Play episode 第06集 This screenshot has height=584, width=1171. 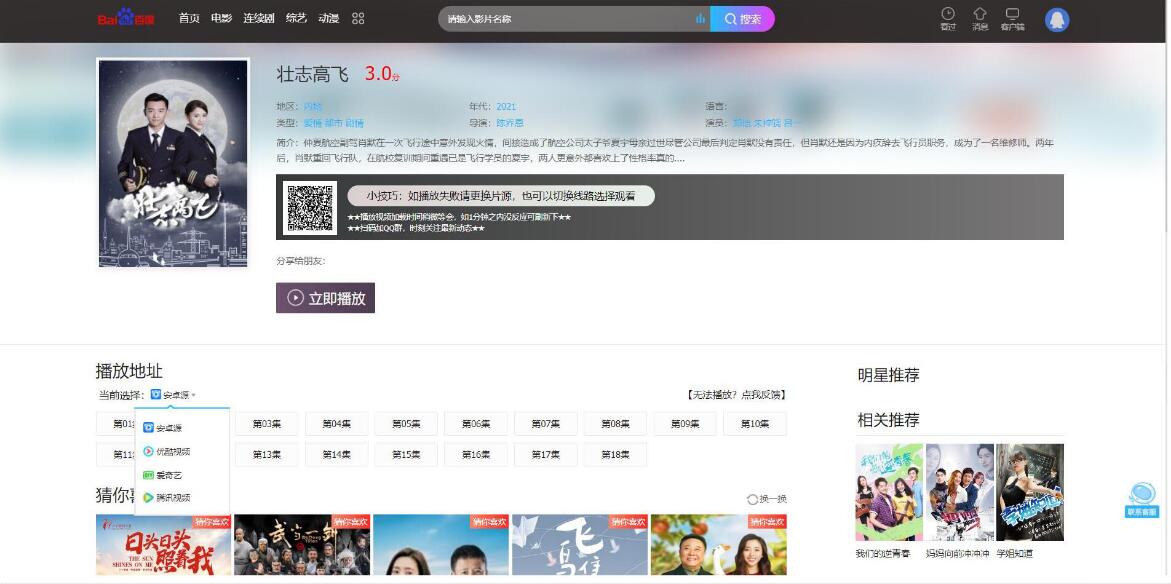click(x=476, y=423)
